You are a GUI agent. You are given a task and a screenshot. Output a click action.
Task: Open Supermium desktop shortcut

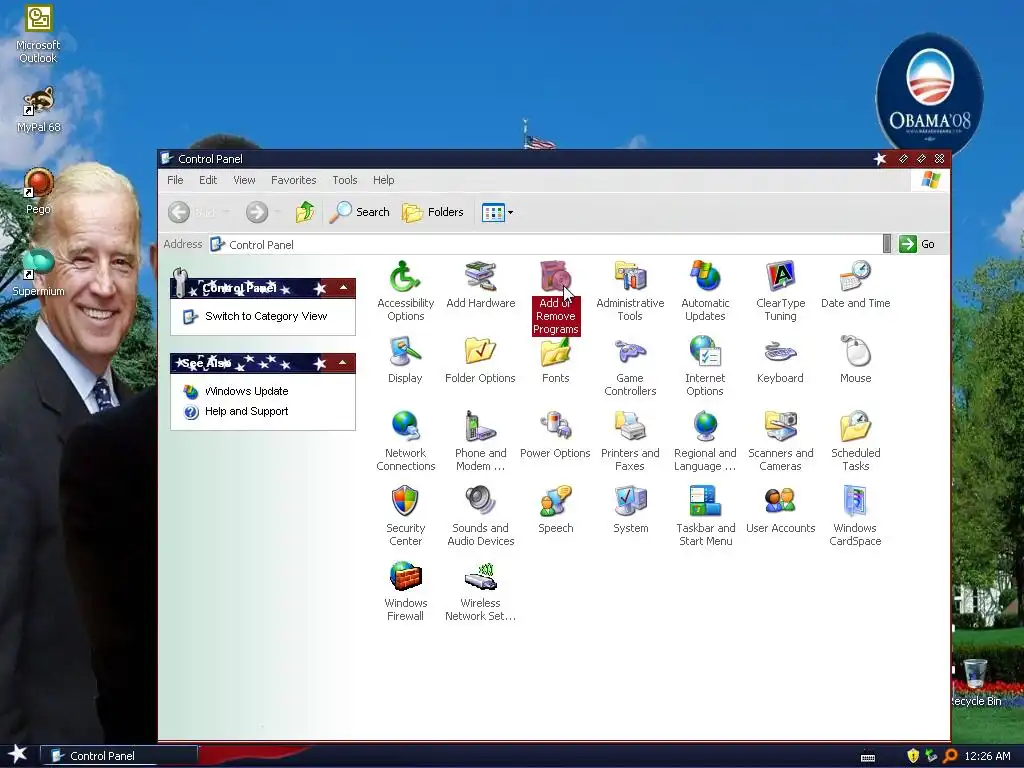[38, 272]
